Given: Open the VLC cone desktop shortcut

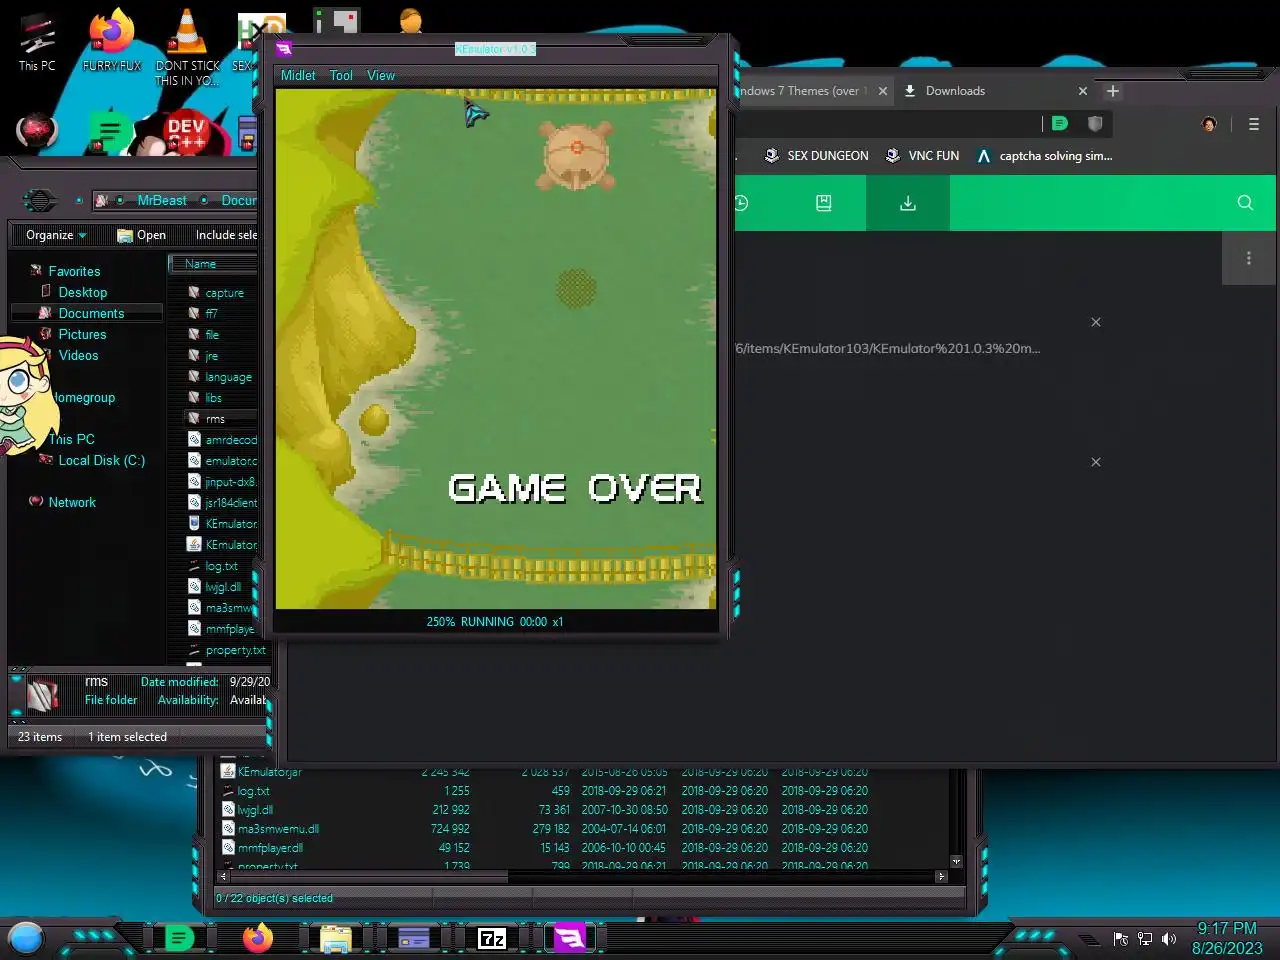Looking at the screenshot, I should pyautogui.click(x=187, y=45).
